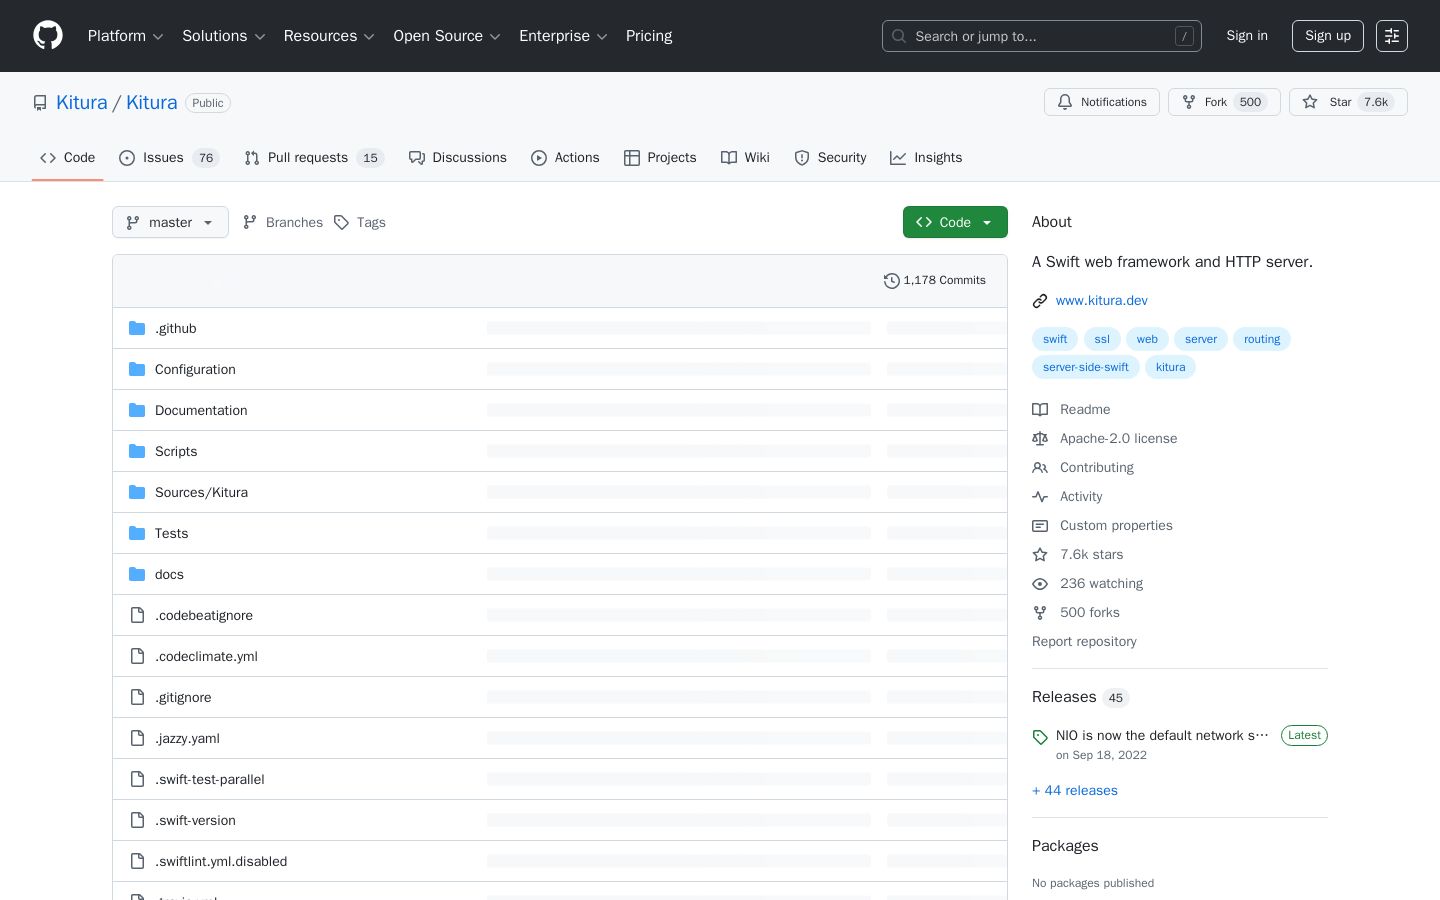Switch to the Issues tab
Image resolution: width=1440 pixels, height=900 pixels.
tap(168, 158)
